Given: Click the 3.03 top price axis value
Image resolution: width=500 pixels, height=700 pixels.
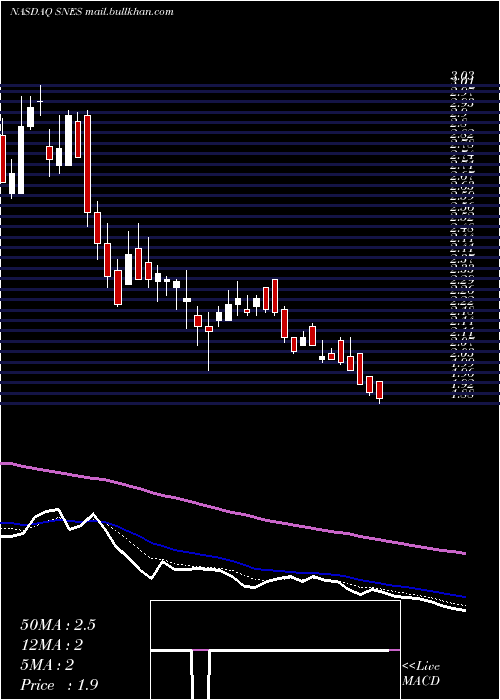Looking at the screenshot, I should [x=462, y=75].
